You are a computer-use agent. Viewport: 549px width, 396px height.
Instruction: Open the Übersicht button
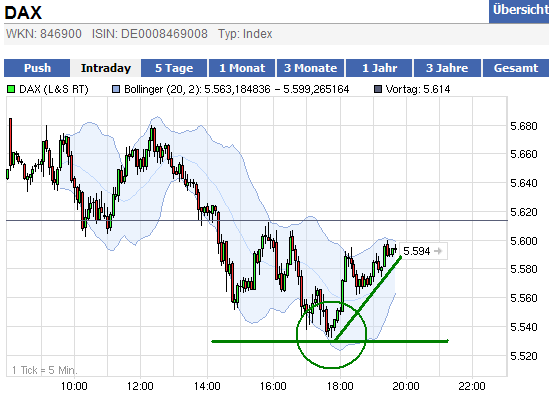coord(519,11)
